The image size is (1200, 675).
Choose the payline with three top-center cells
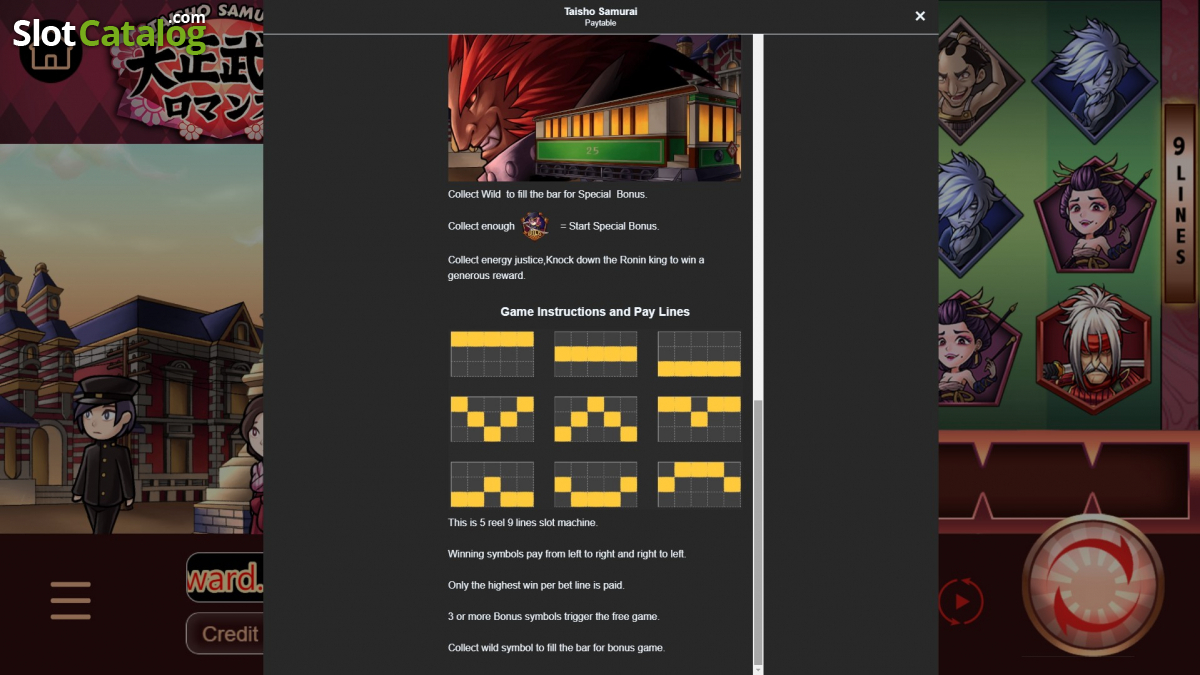tap(699, 484)
